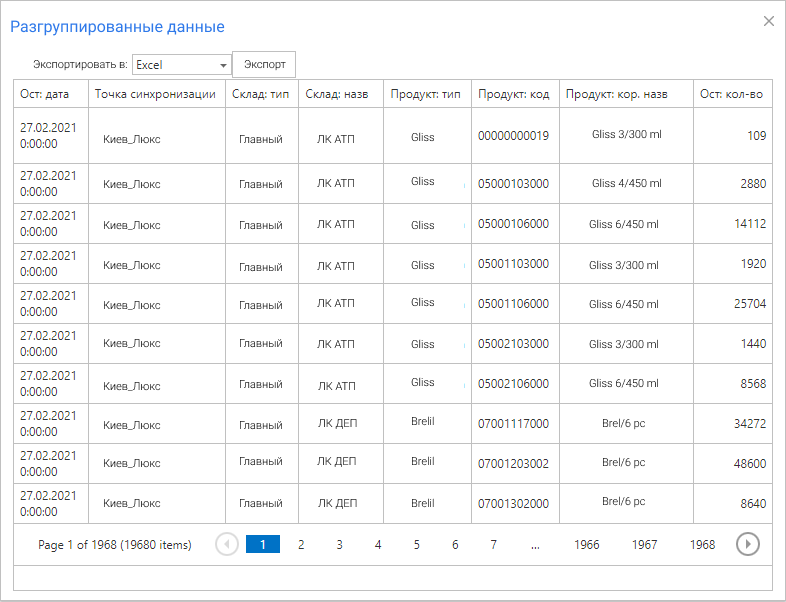The width and height of the screenshot is (786, 602).
Task: Select product code 05002103000 cell
Action: (x=515, y=344)
